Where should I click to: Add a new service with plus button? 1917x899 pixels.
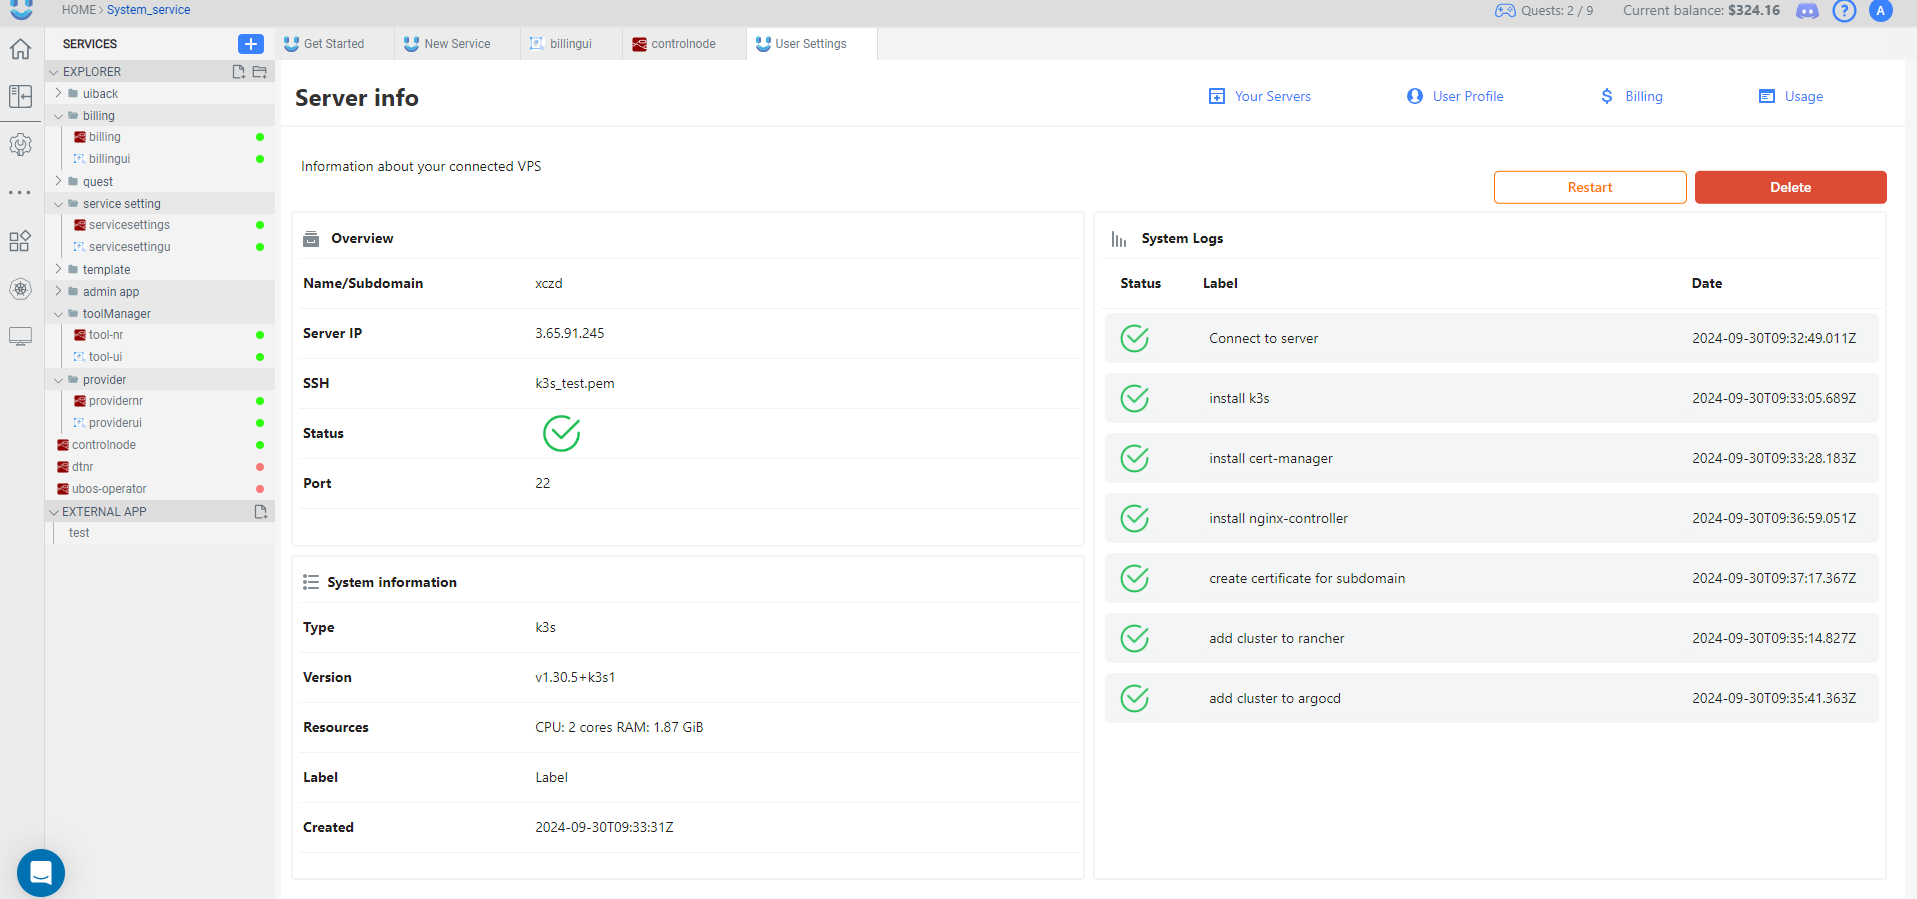point(251,44)
